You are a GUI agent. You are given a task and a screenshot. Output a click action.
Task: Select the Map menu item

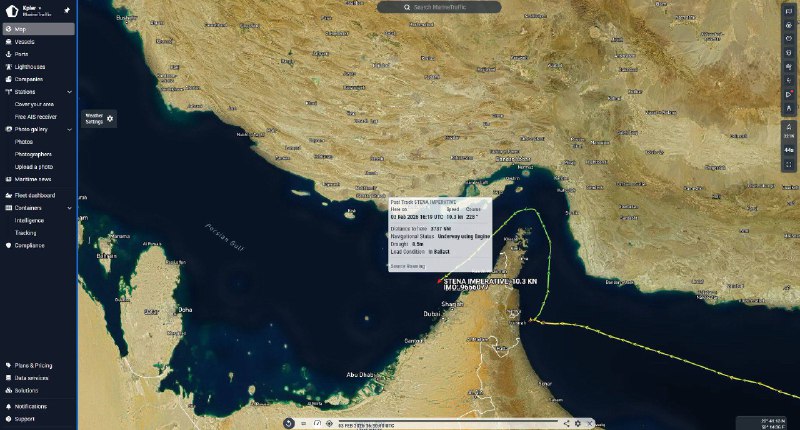coord(20,29)
